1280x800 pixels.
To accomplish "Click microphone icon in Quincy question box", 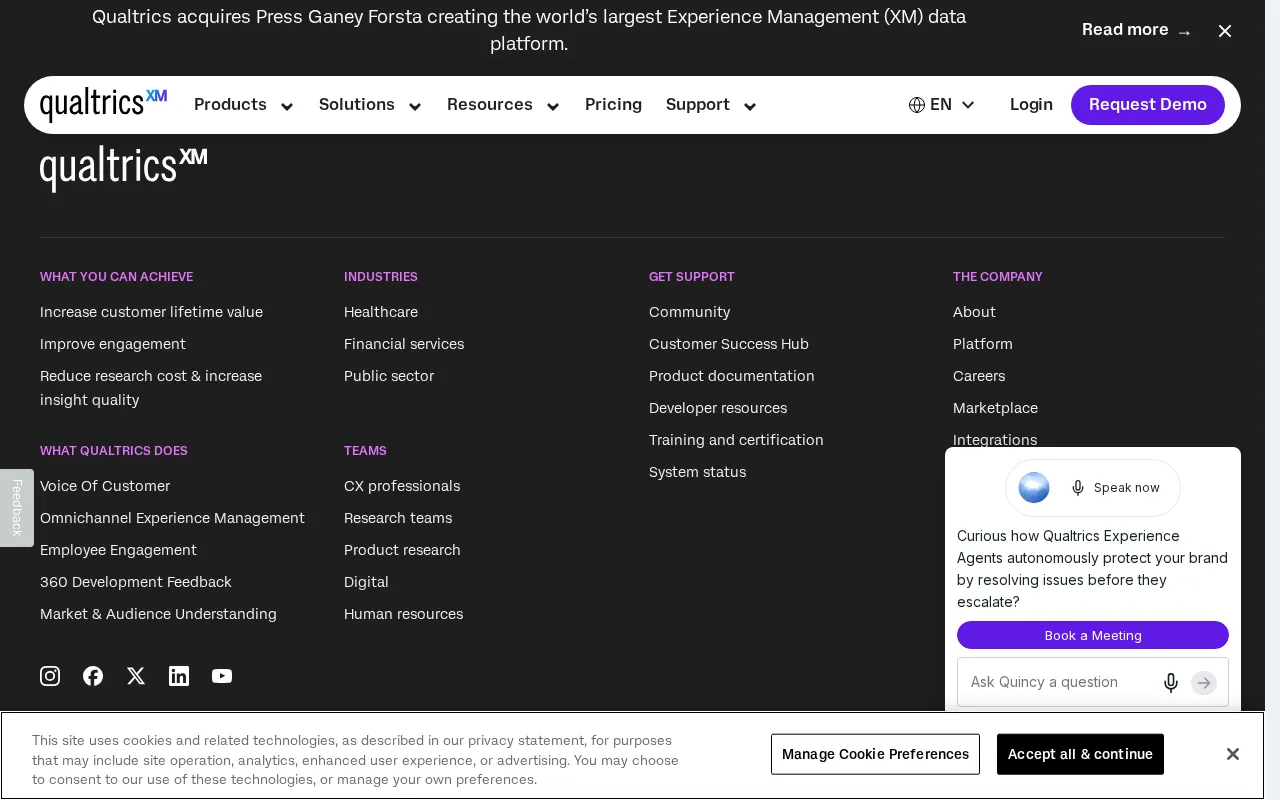I will tap(1171, 683).
